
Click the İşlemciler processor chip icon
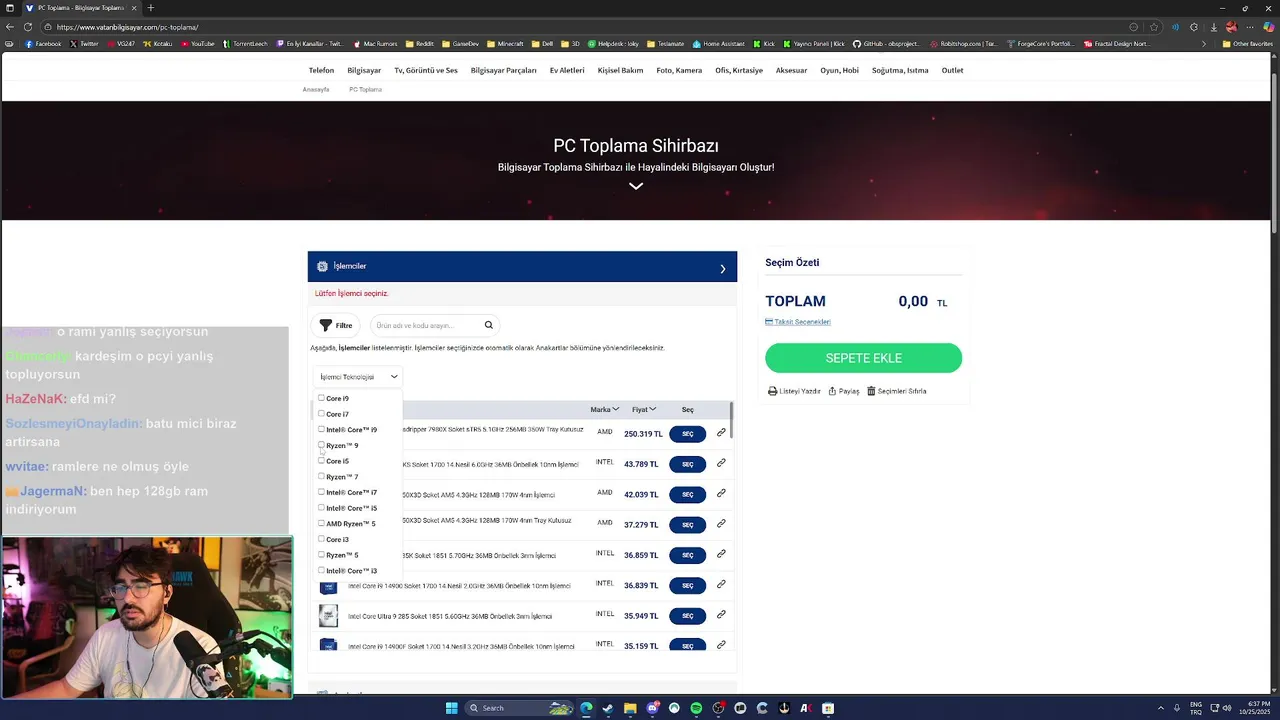pos(322,266)
